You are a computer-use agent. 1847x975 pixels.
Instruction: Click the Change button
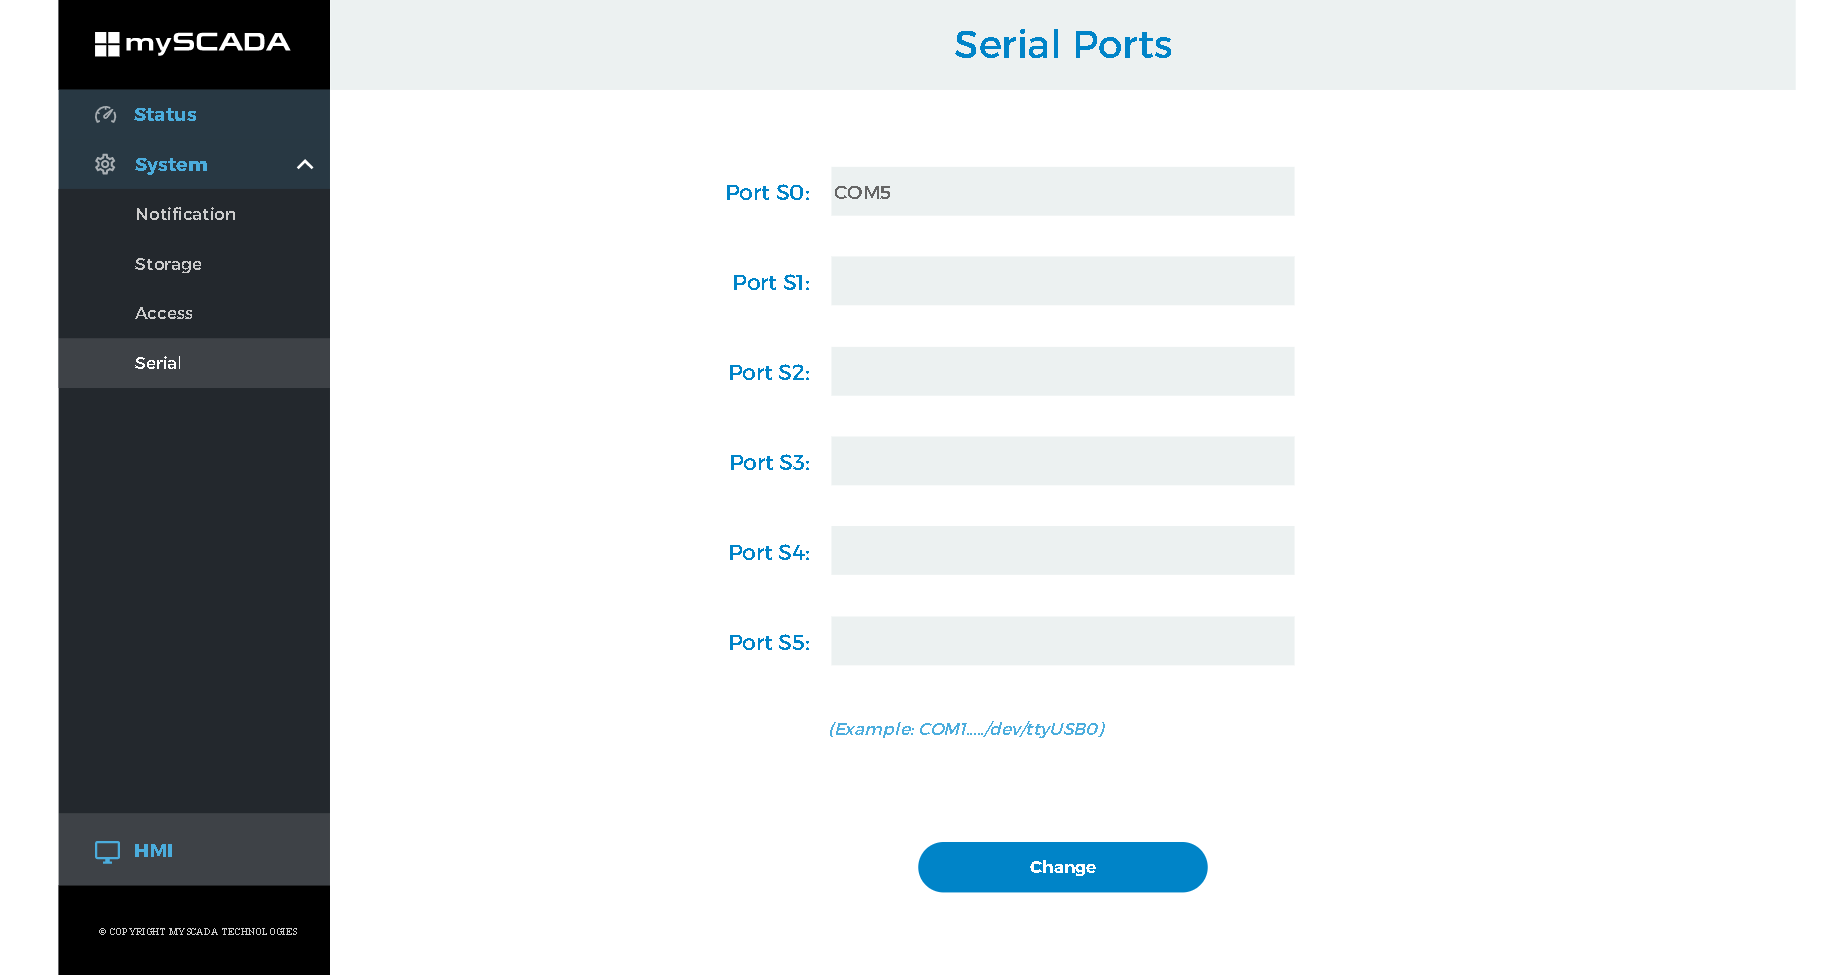click(1062, 867)
